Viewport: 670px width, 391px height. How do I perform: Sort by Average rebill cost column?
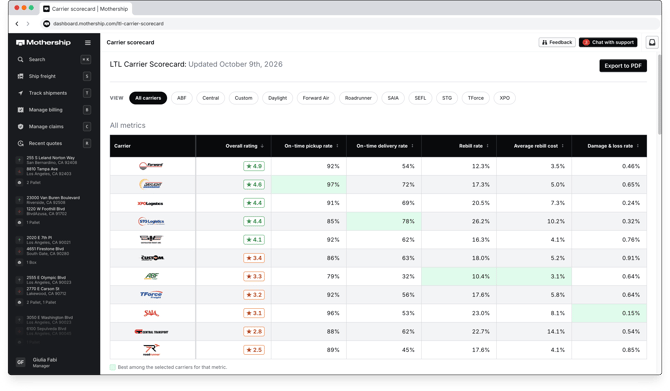click(x=538, y=146)
